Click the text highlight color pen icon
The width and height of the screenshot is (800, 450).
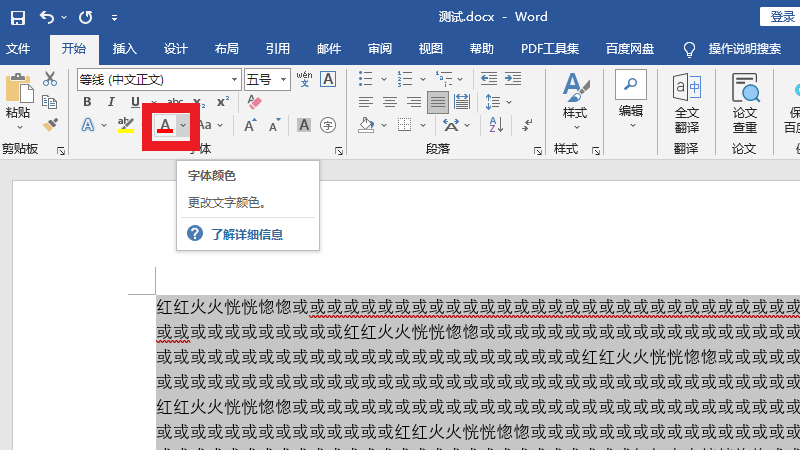(x=125, y=125)
